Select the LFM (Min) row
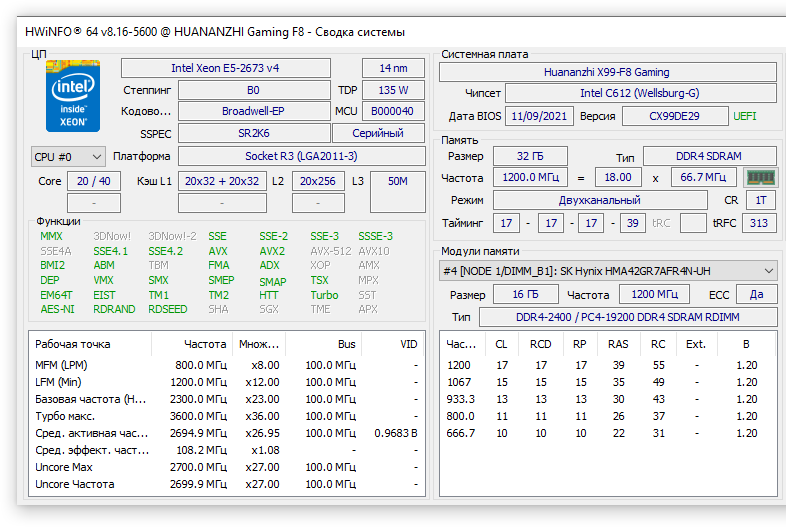 tap(227, 382)
